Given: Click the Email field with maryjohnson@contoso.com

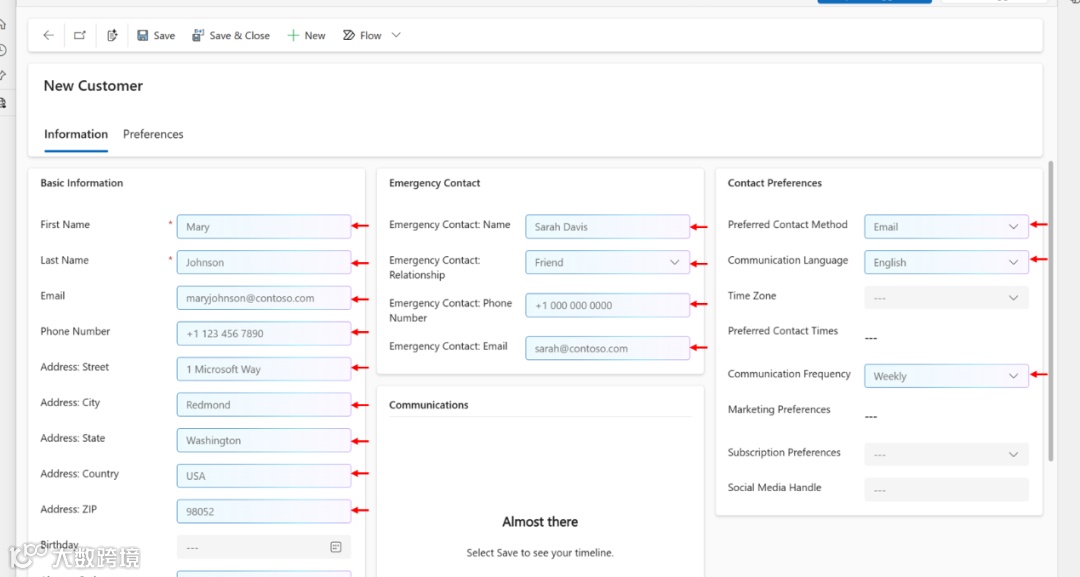Looking at the screenshot, I should pyautogui.click(x=264, y=298).
